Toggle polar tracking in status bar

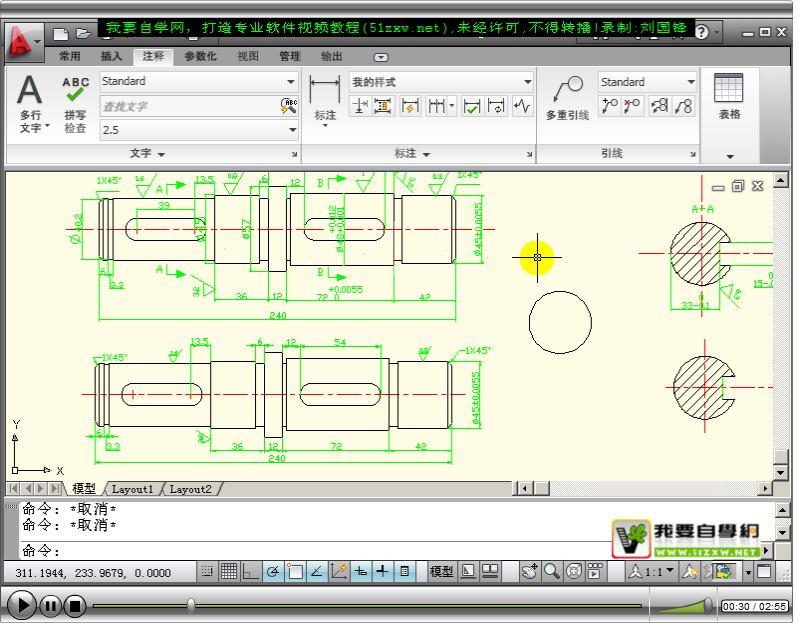tap(273, 572)
